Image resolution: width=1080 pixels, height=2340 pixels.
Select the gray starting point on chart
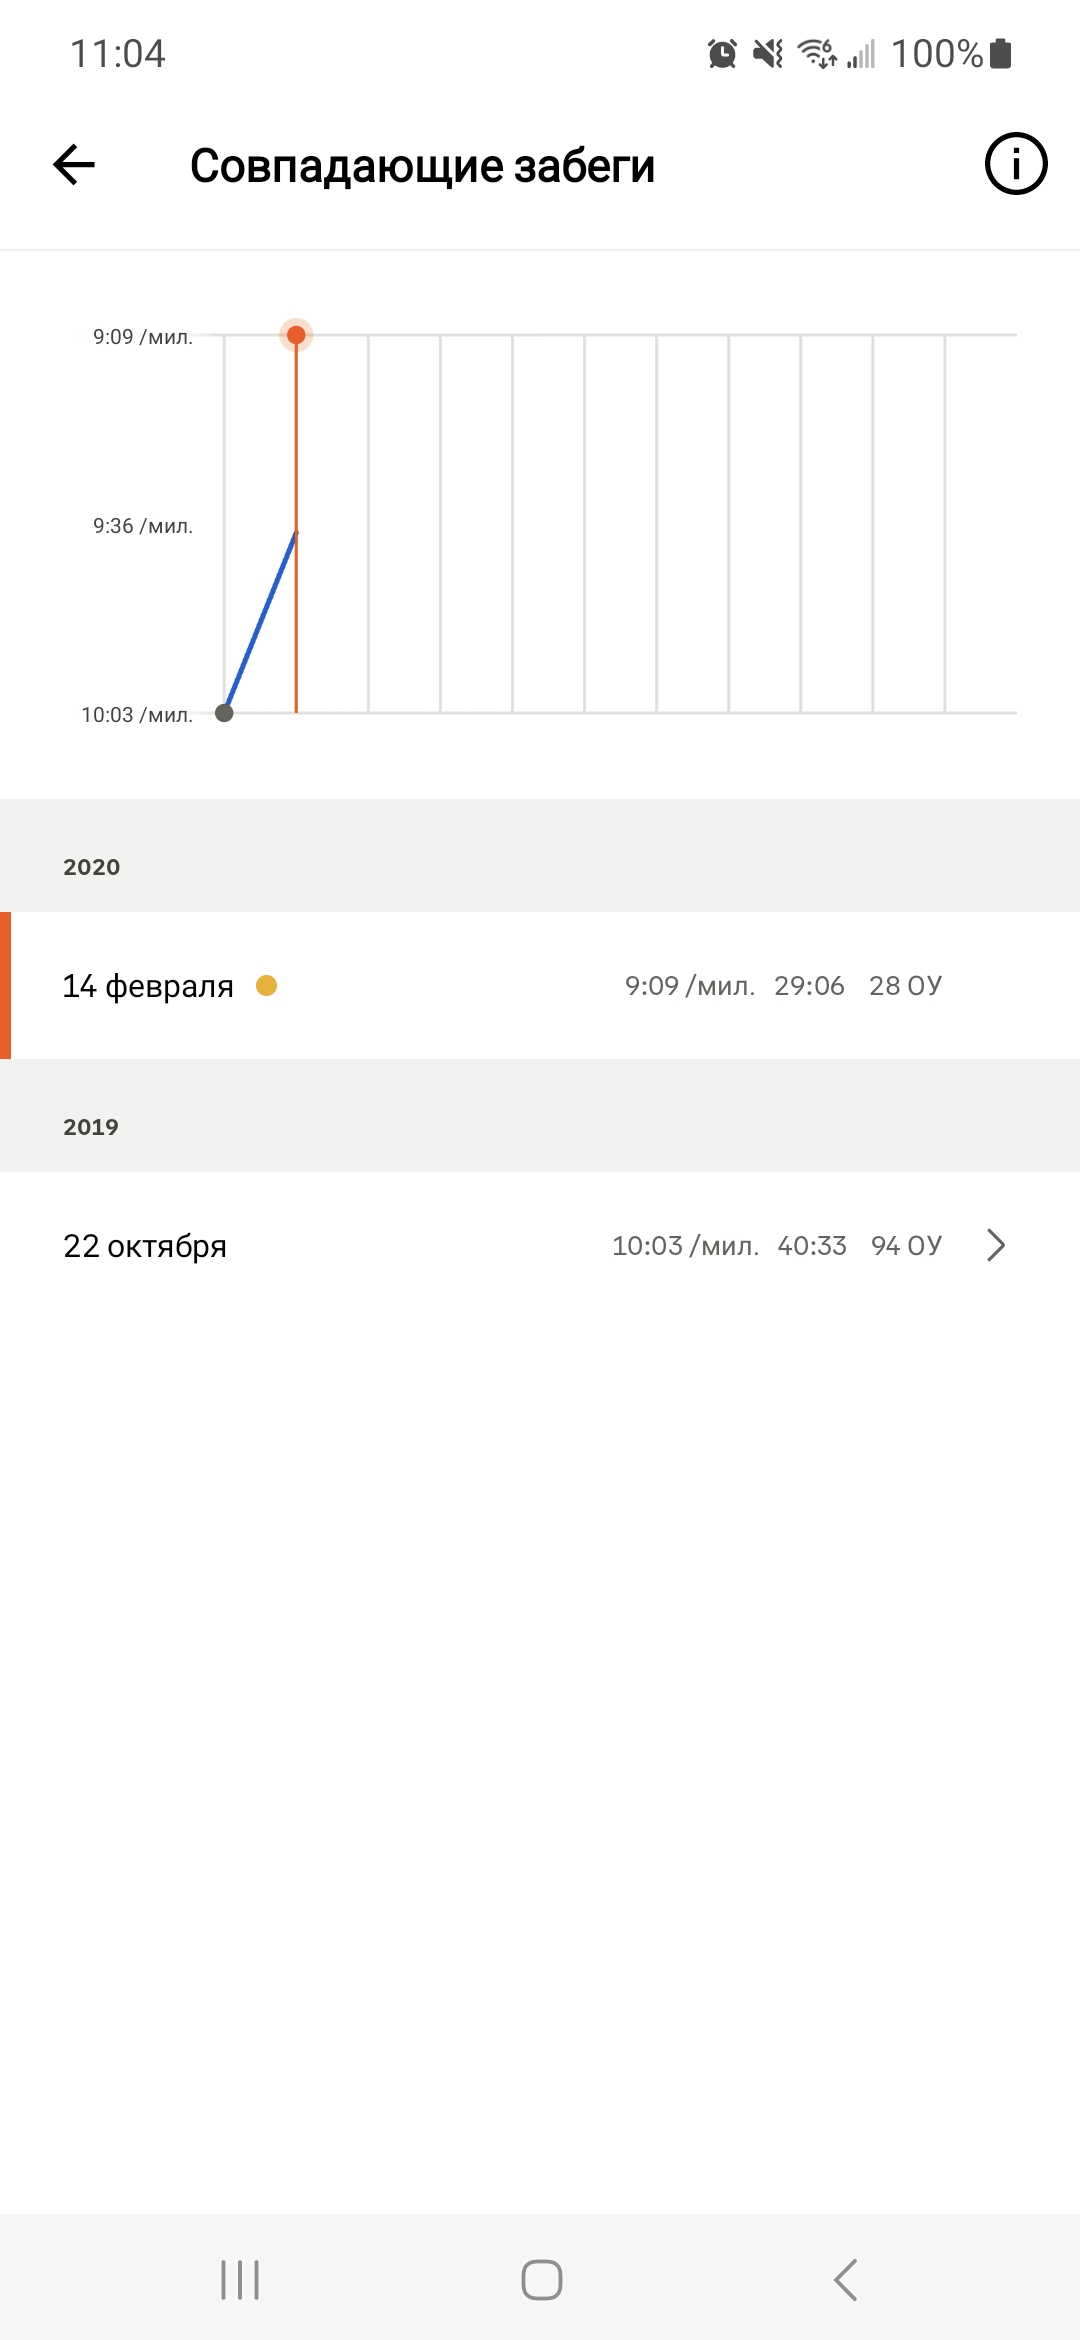tap(224, 713)
